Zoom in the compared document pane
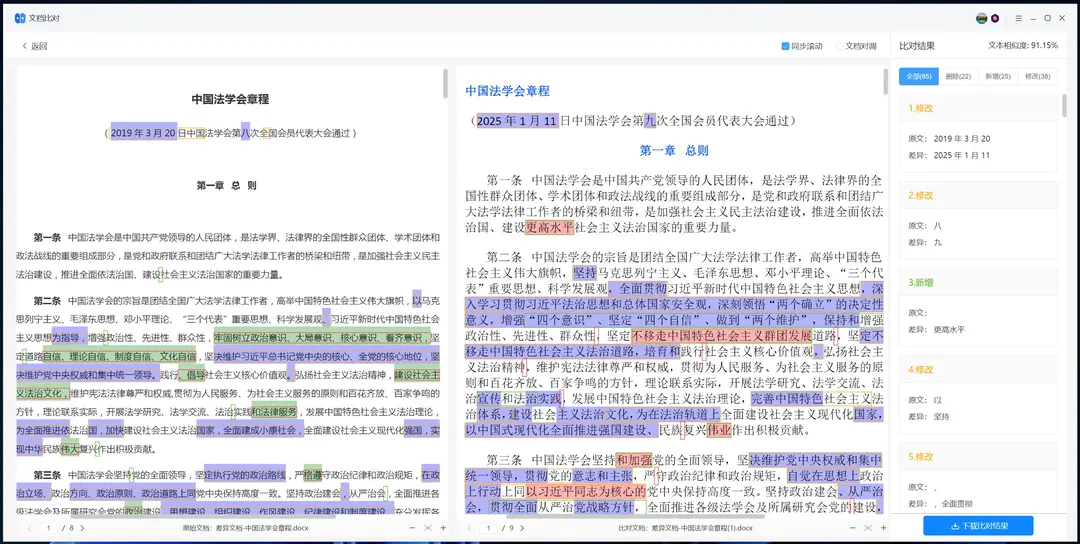Image resolution: width=1080 pixels, height=544 pixels. click(x=883, y=528)
